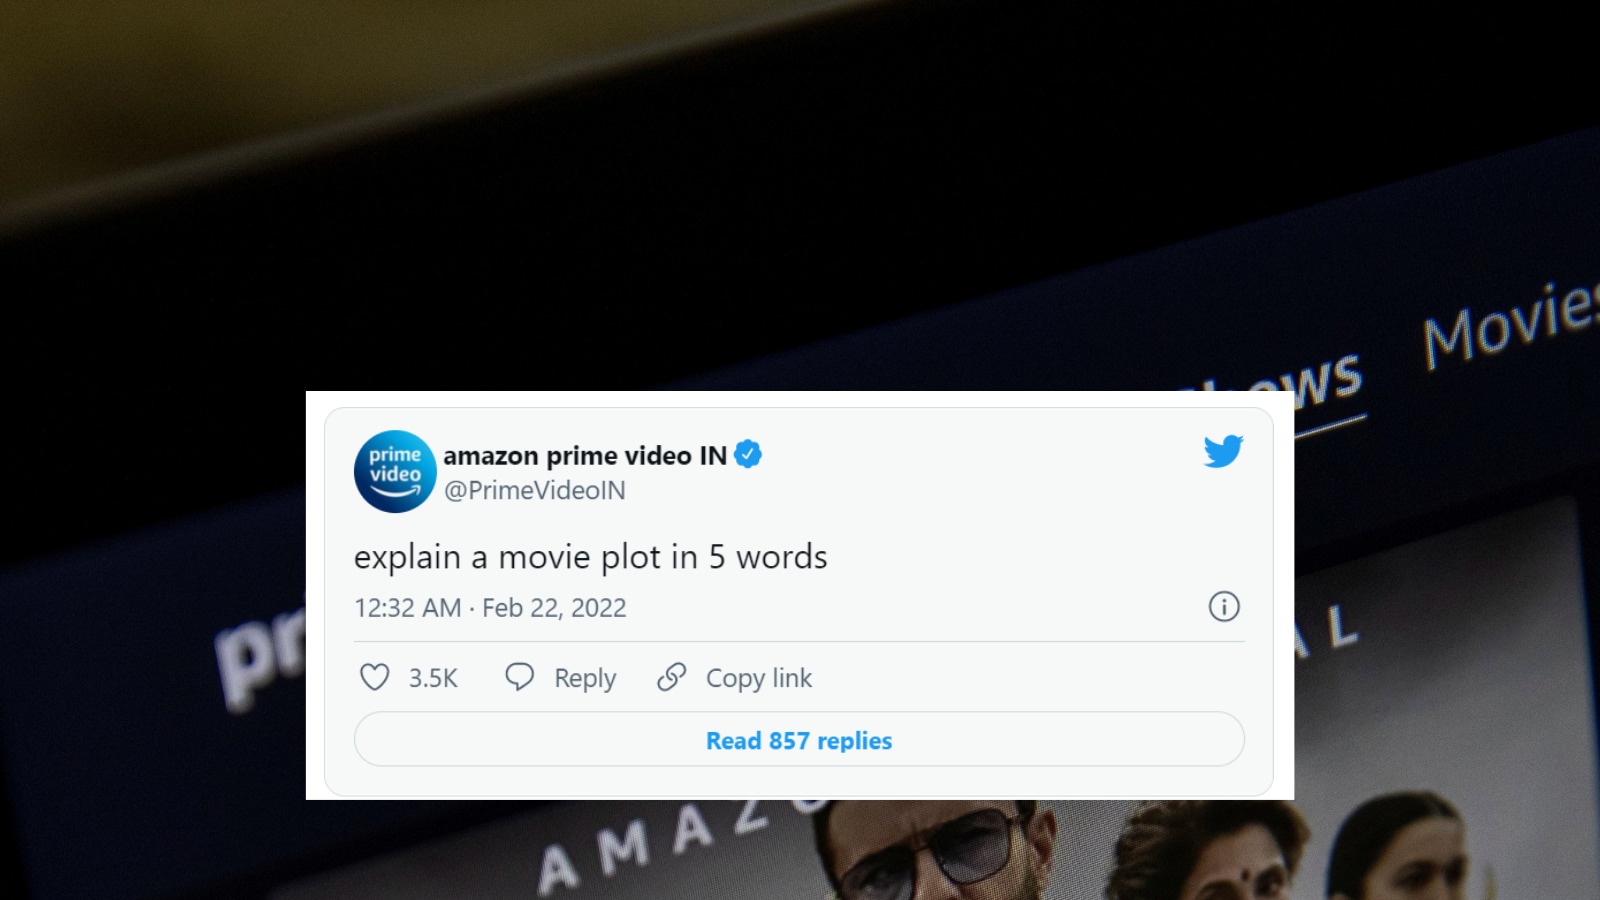Click the reply speech bubble icon
This screenshot has width=1600, height=900.
pos(519,677)
